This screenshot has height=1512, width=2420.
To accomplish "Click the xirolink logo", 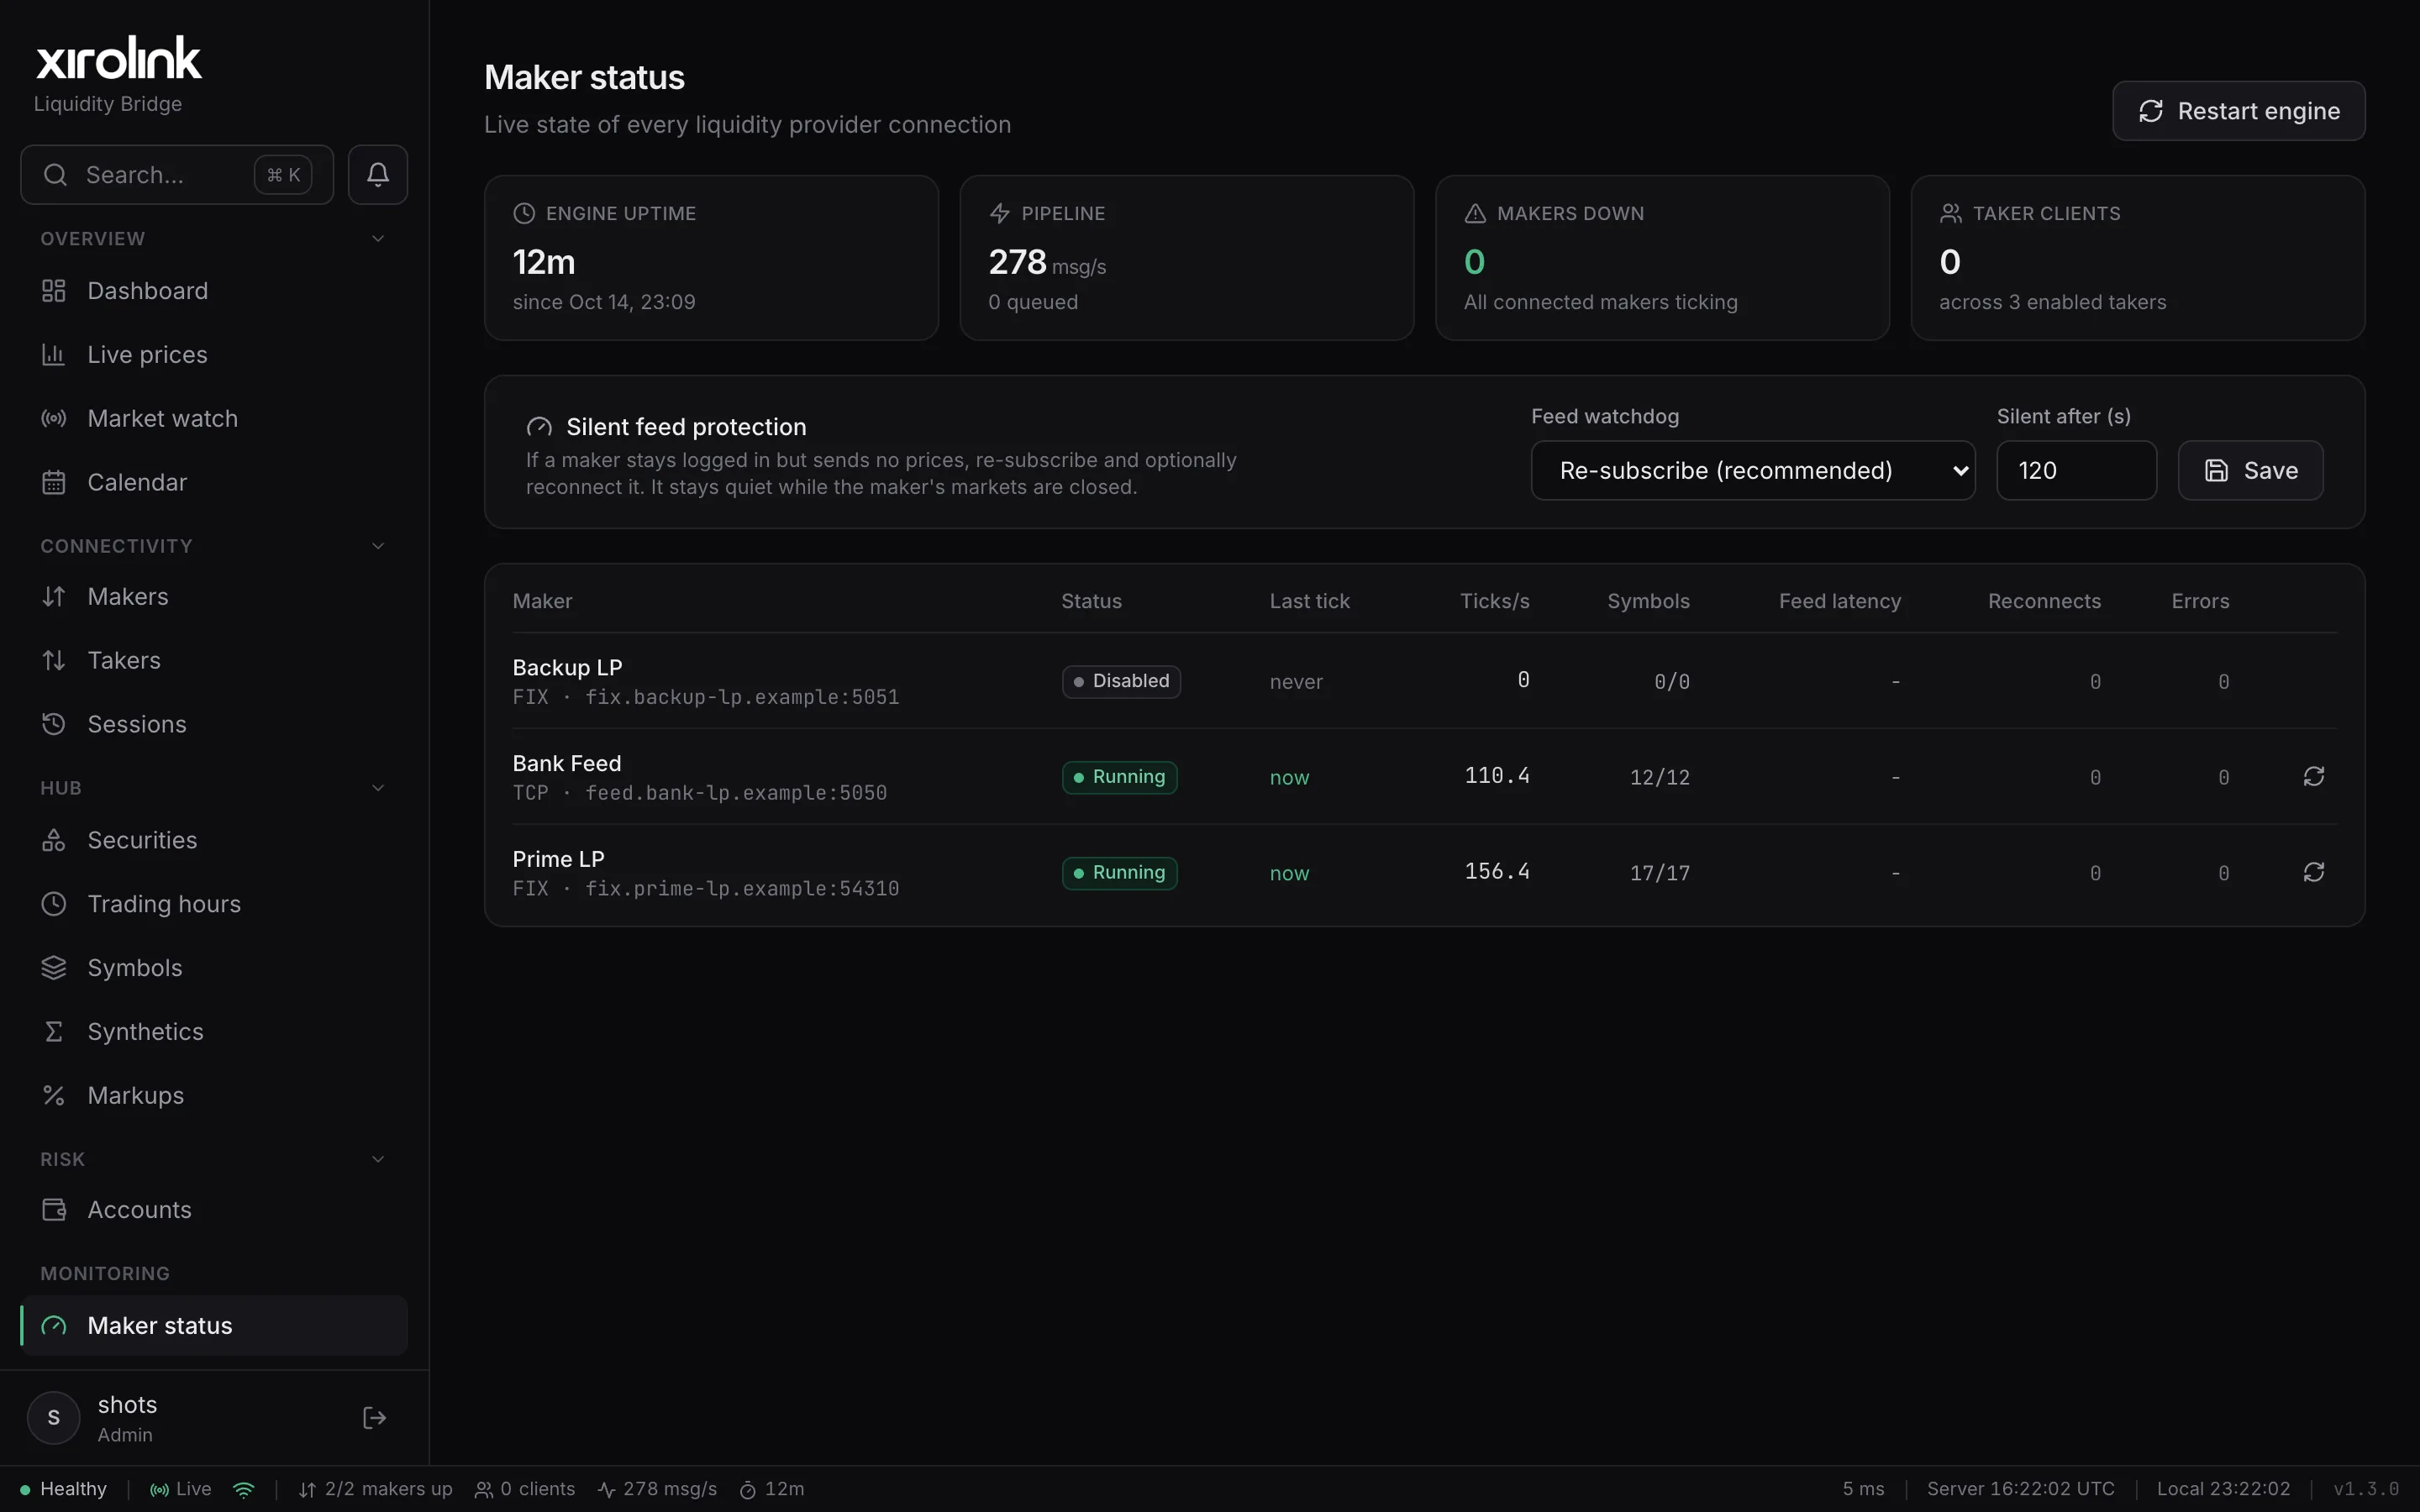I will [x=118, y=59].
